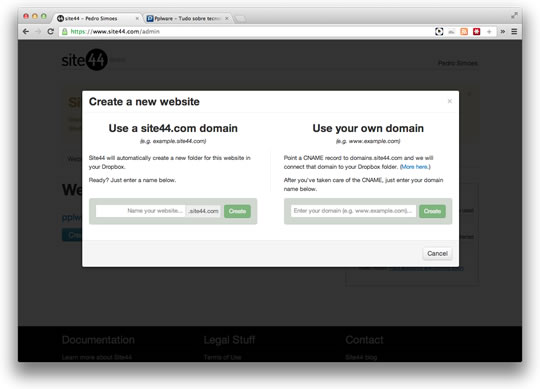Click the Pplware tab favicon
This screenshot has height=389, width=540.
point(150,18)
